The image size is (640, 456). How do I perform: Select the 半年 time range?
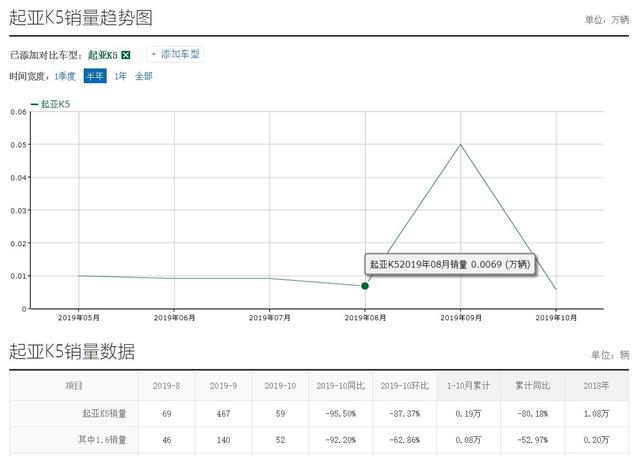point(95,76)
